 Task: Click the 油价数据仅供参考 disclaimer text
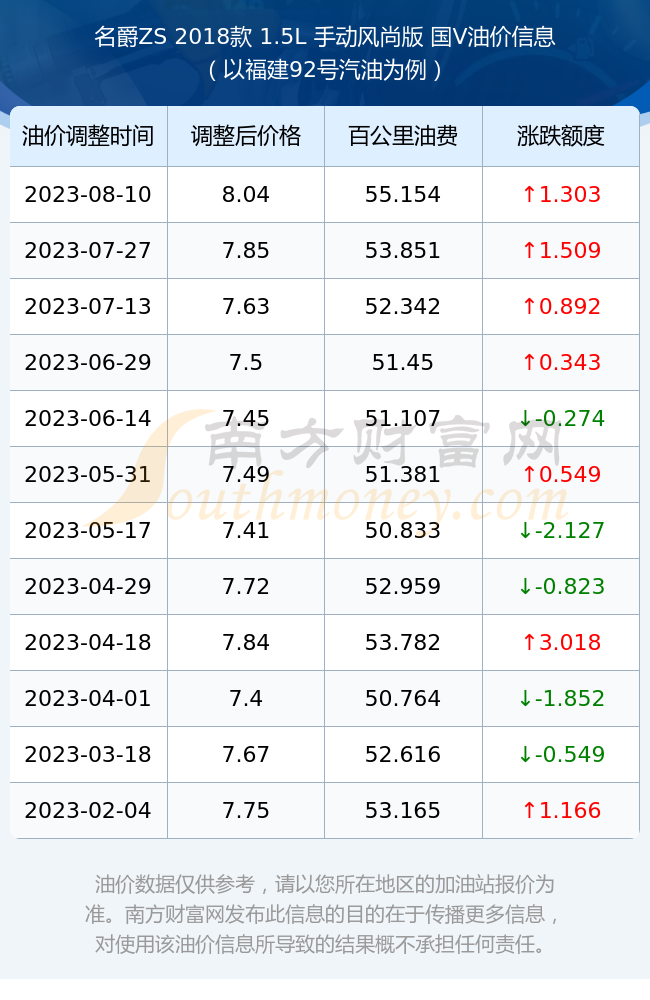tap(175, 885)
